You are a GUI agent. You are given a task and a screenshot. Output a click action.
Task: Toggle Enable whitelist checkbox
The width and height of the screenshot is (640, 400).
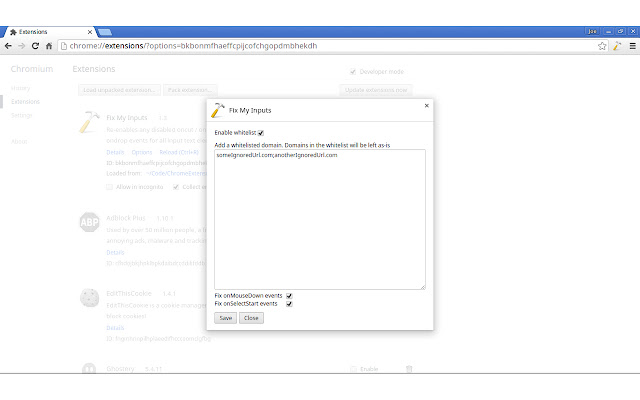tap(261, 133)
